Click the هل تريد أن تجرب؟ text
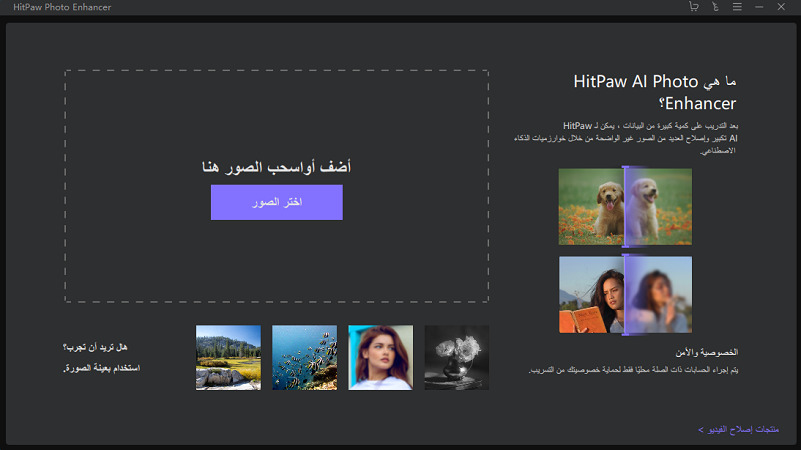 (95, 347)
